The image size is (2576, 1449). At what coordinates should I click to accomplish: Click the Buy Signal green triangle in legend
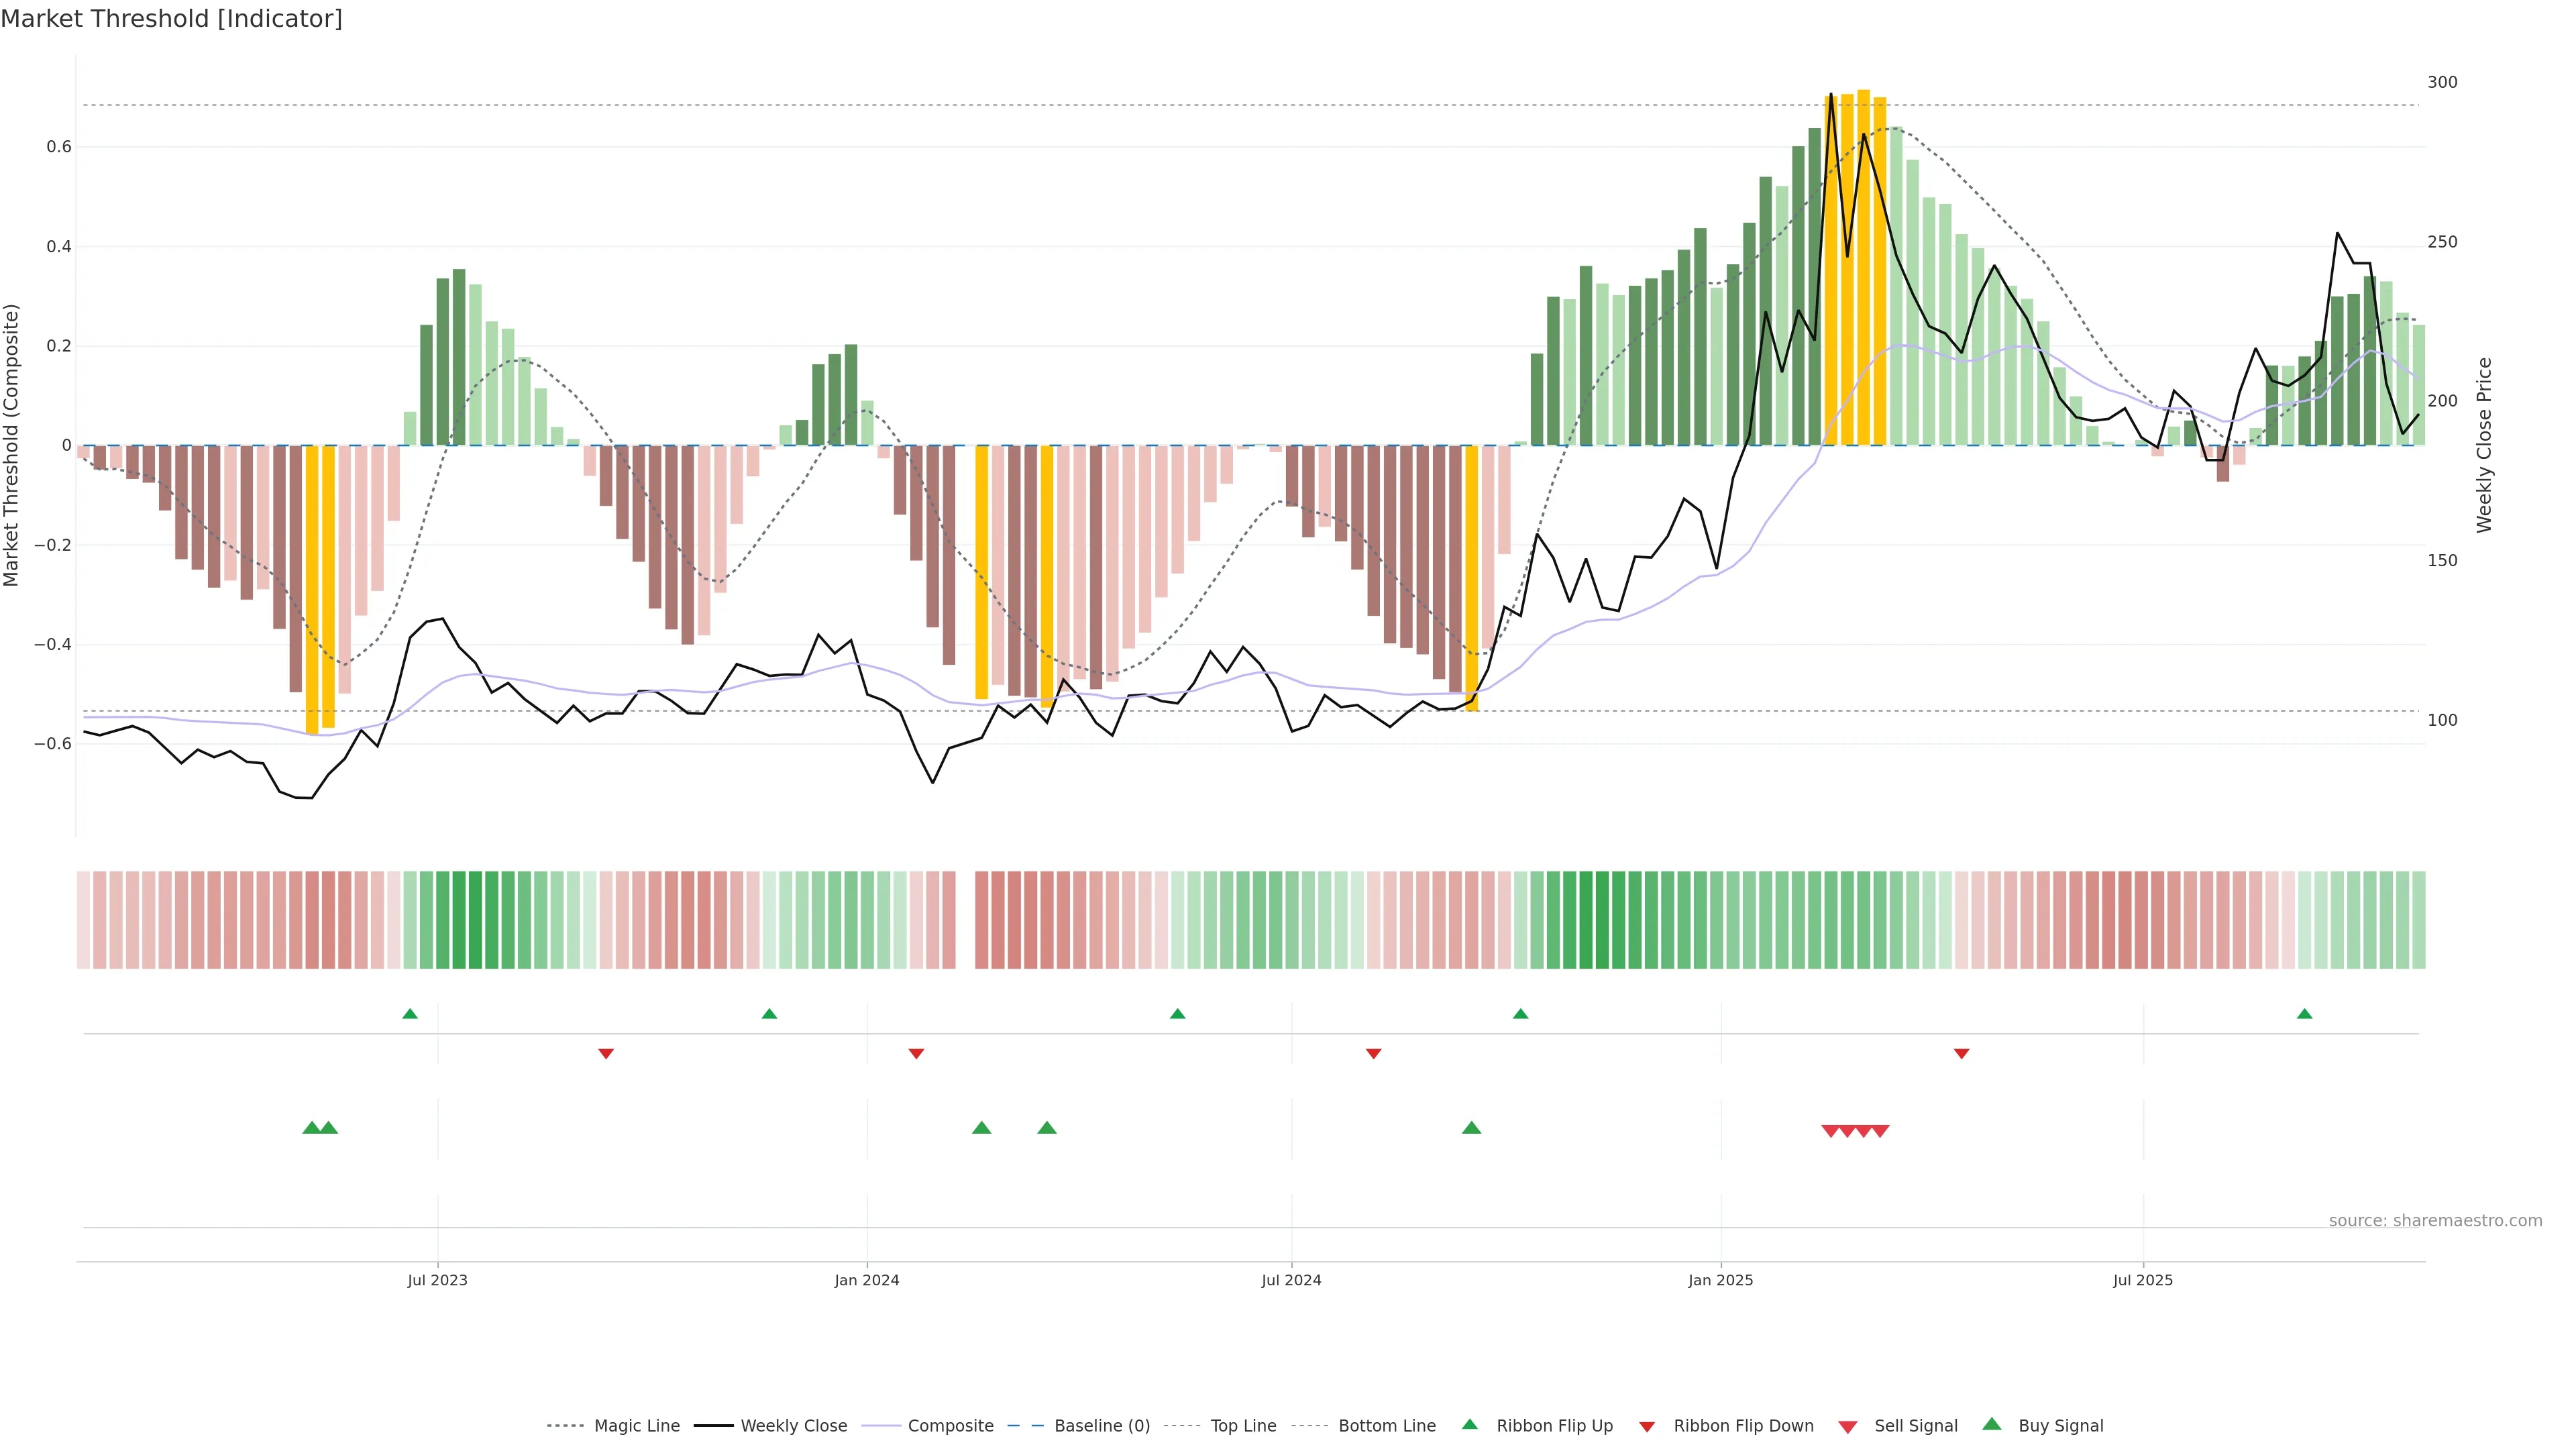click(x=1992, y=1424)
